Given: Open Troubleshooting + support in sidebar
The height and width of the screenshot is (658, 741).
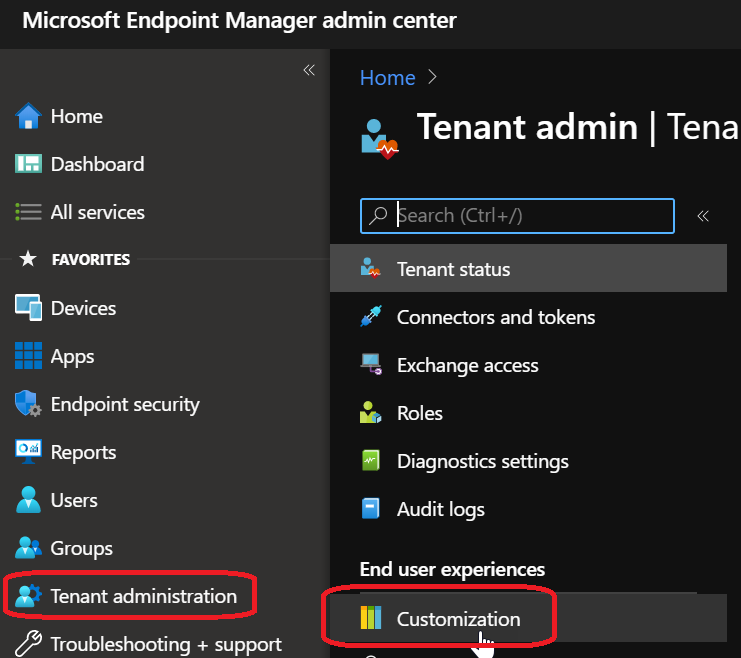Looking at the screenshot, I should (166, 644).
